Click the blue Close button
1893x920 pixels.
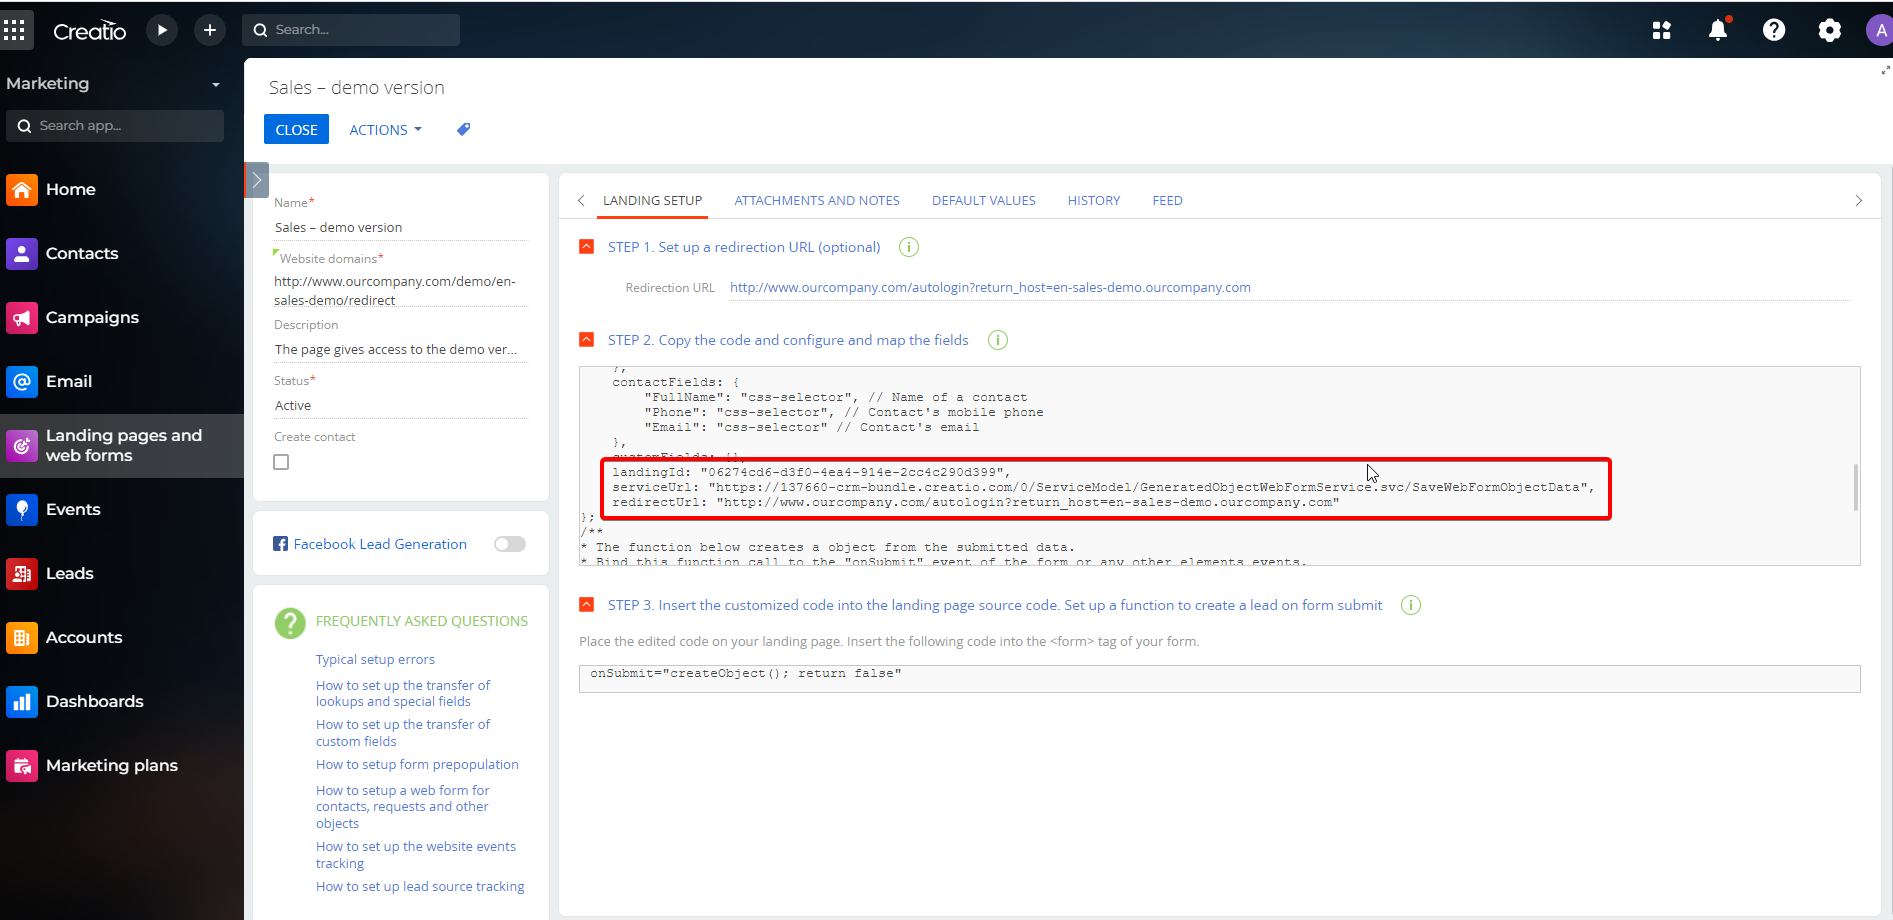pos(296,130)
